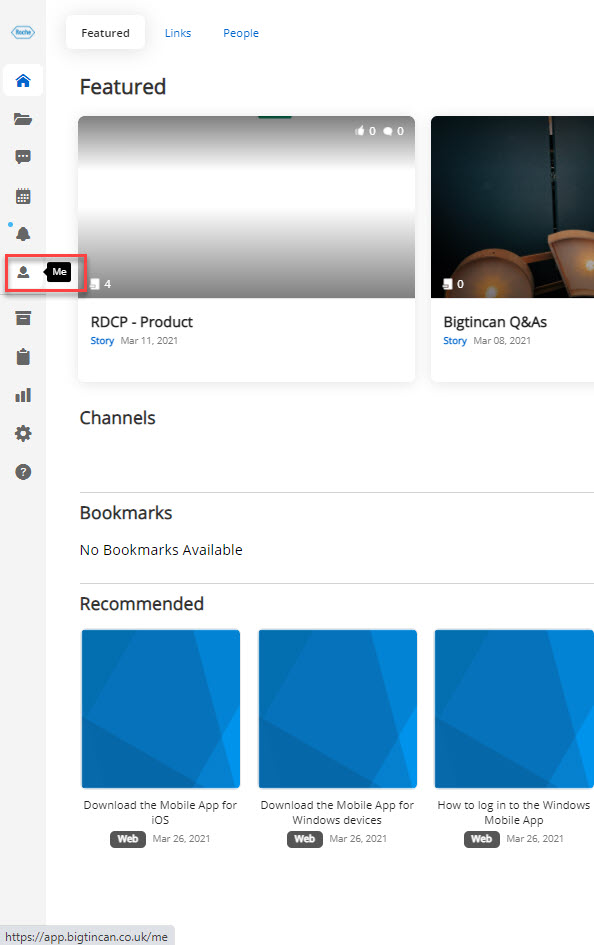594x945 pixels.
Task: Click the 'Mar 08, 2021' date text
Action: coord(502,341)
